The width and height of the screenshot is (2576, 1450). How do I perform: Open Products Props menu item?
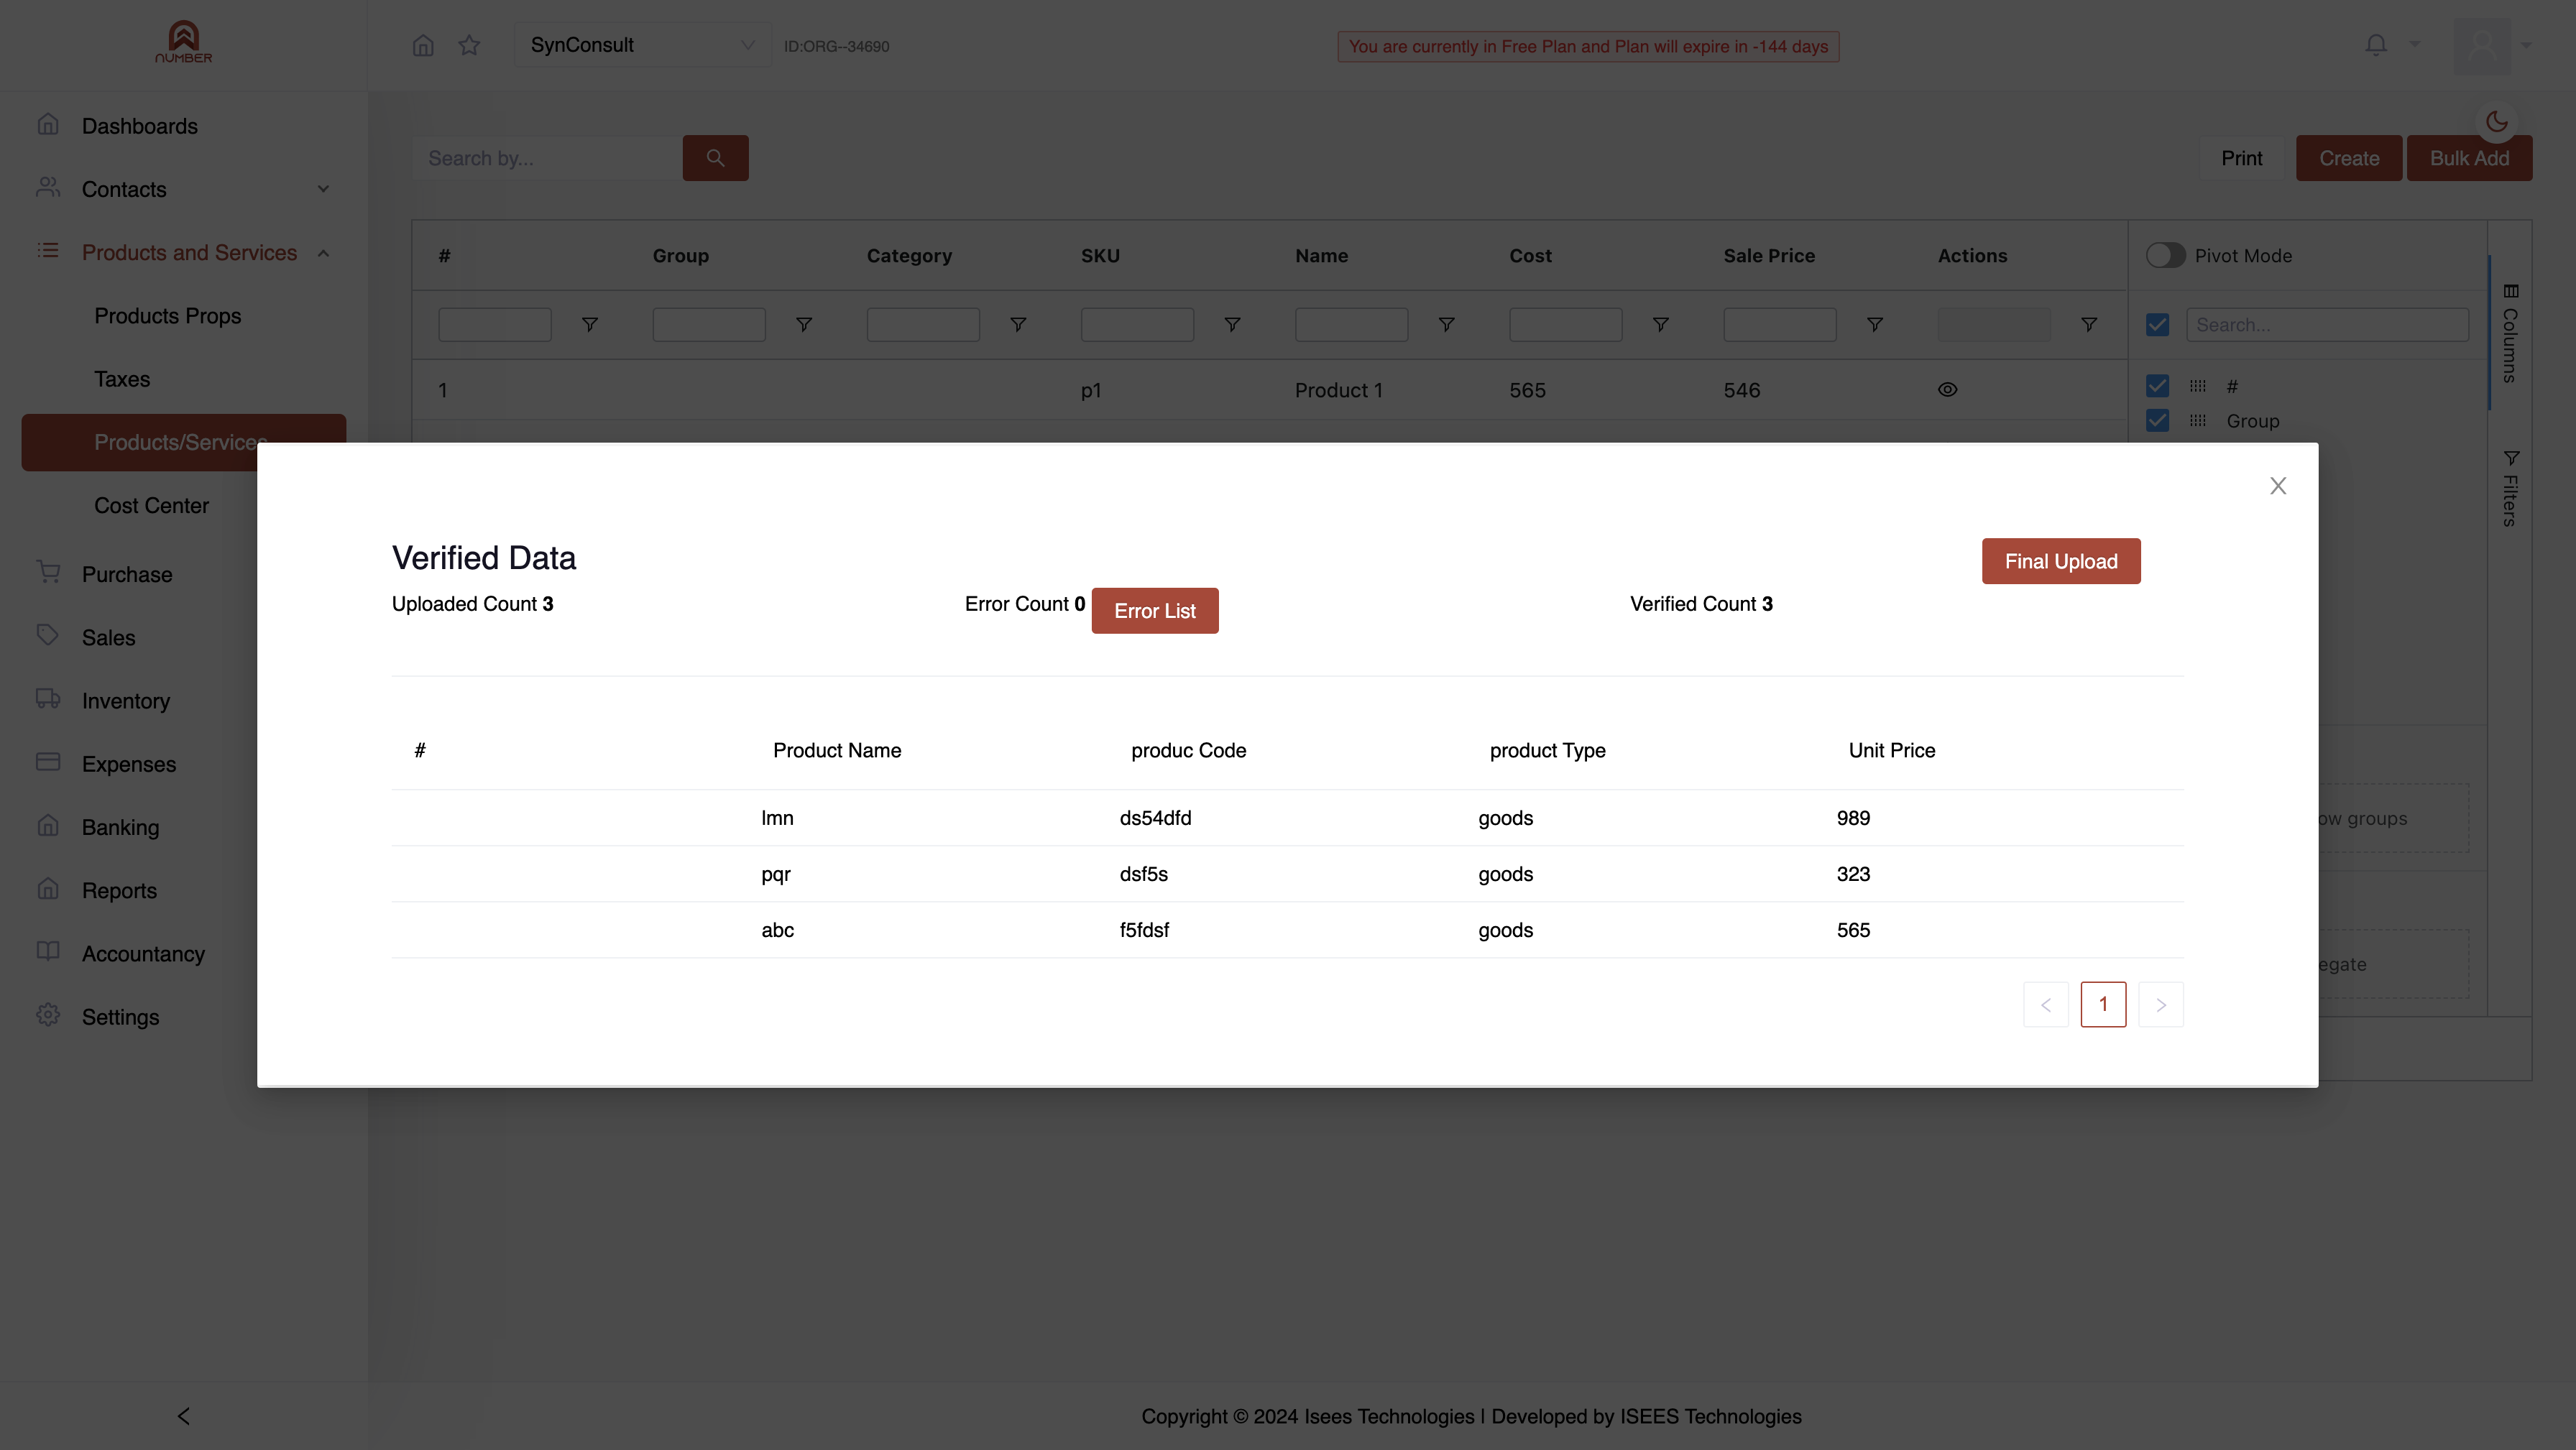(168, 316)
